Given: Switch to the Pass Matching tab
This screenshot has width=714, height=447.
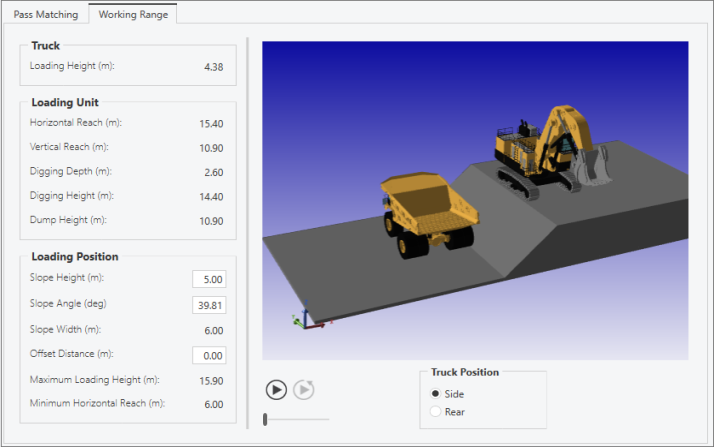Looking at the screenshot, I should pyautogui.click(x=46, y=15).
